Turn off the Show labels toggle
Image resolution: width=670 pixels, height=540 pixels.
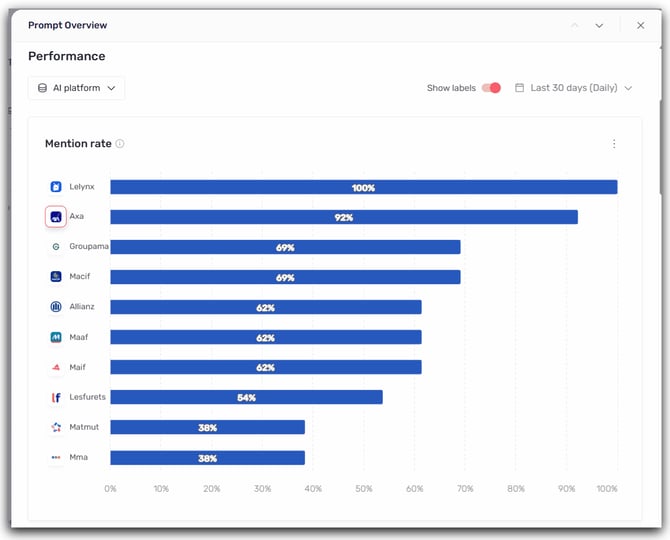[x=491, y=88]
